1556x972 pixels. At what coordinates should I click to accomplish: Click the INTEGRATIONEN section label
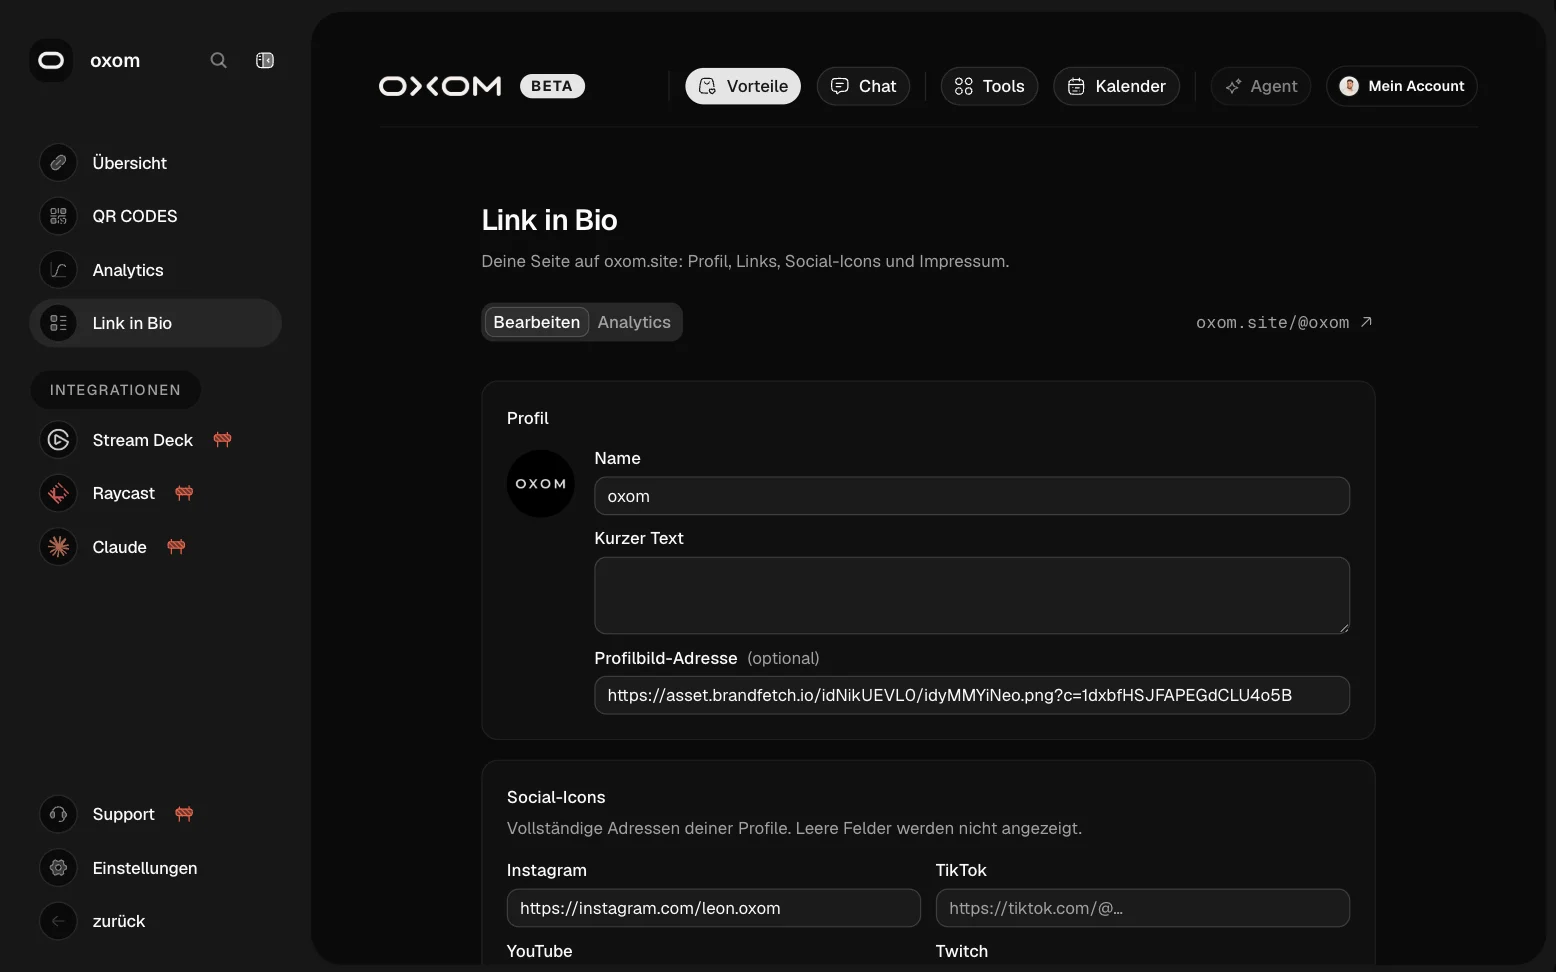116,390
